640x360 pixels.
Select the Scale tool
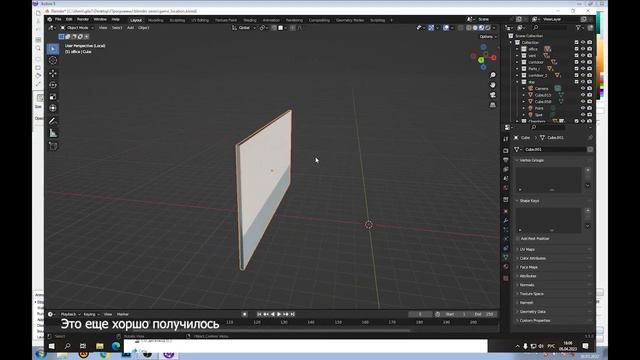point(53,97)
